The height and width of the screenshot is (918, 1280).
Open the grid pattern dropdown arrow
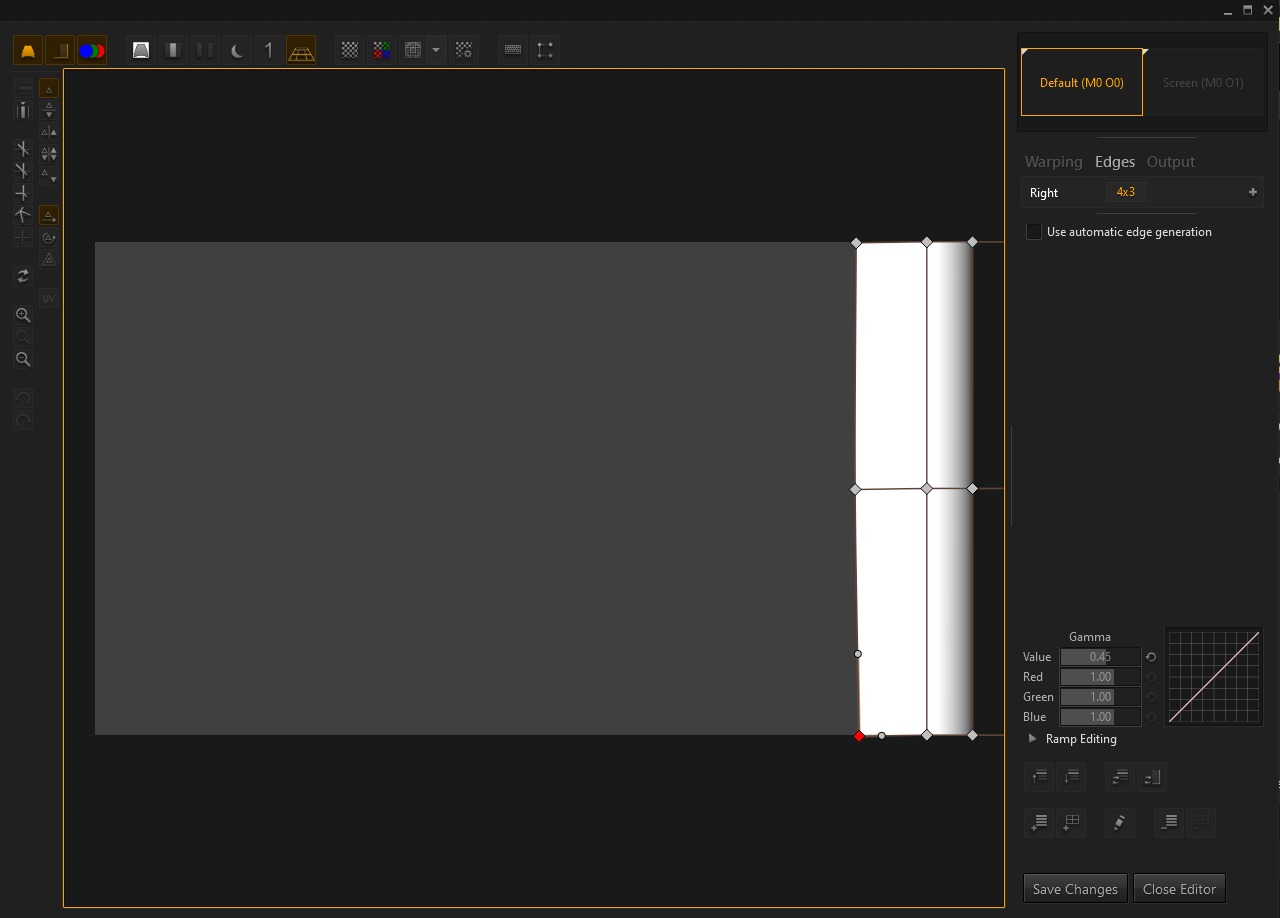436,50
